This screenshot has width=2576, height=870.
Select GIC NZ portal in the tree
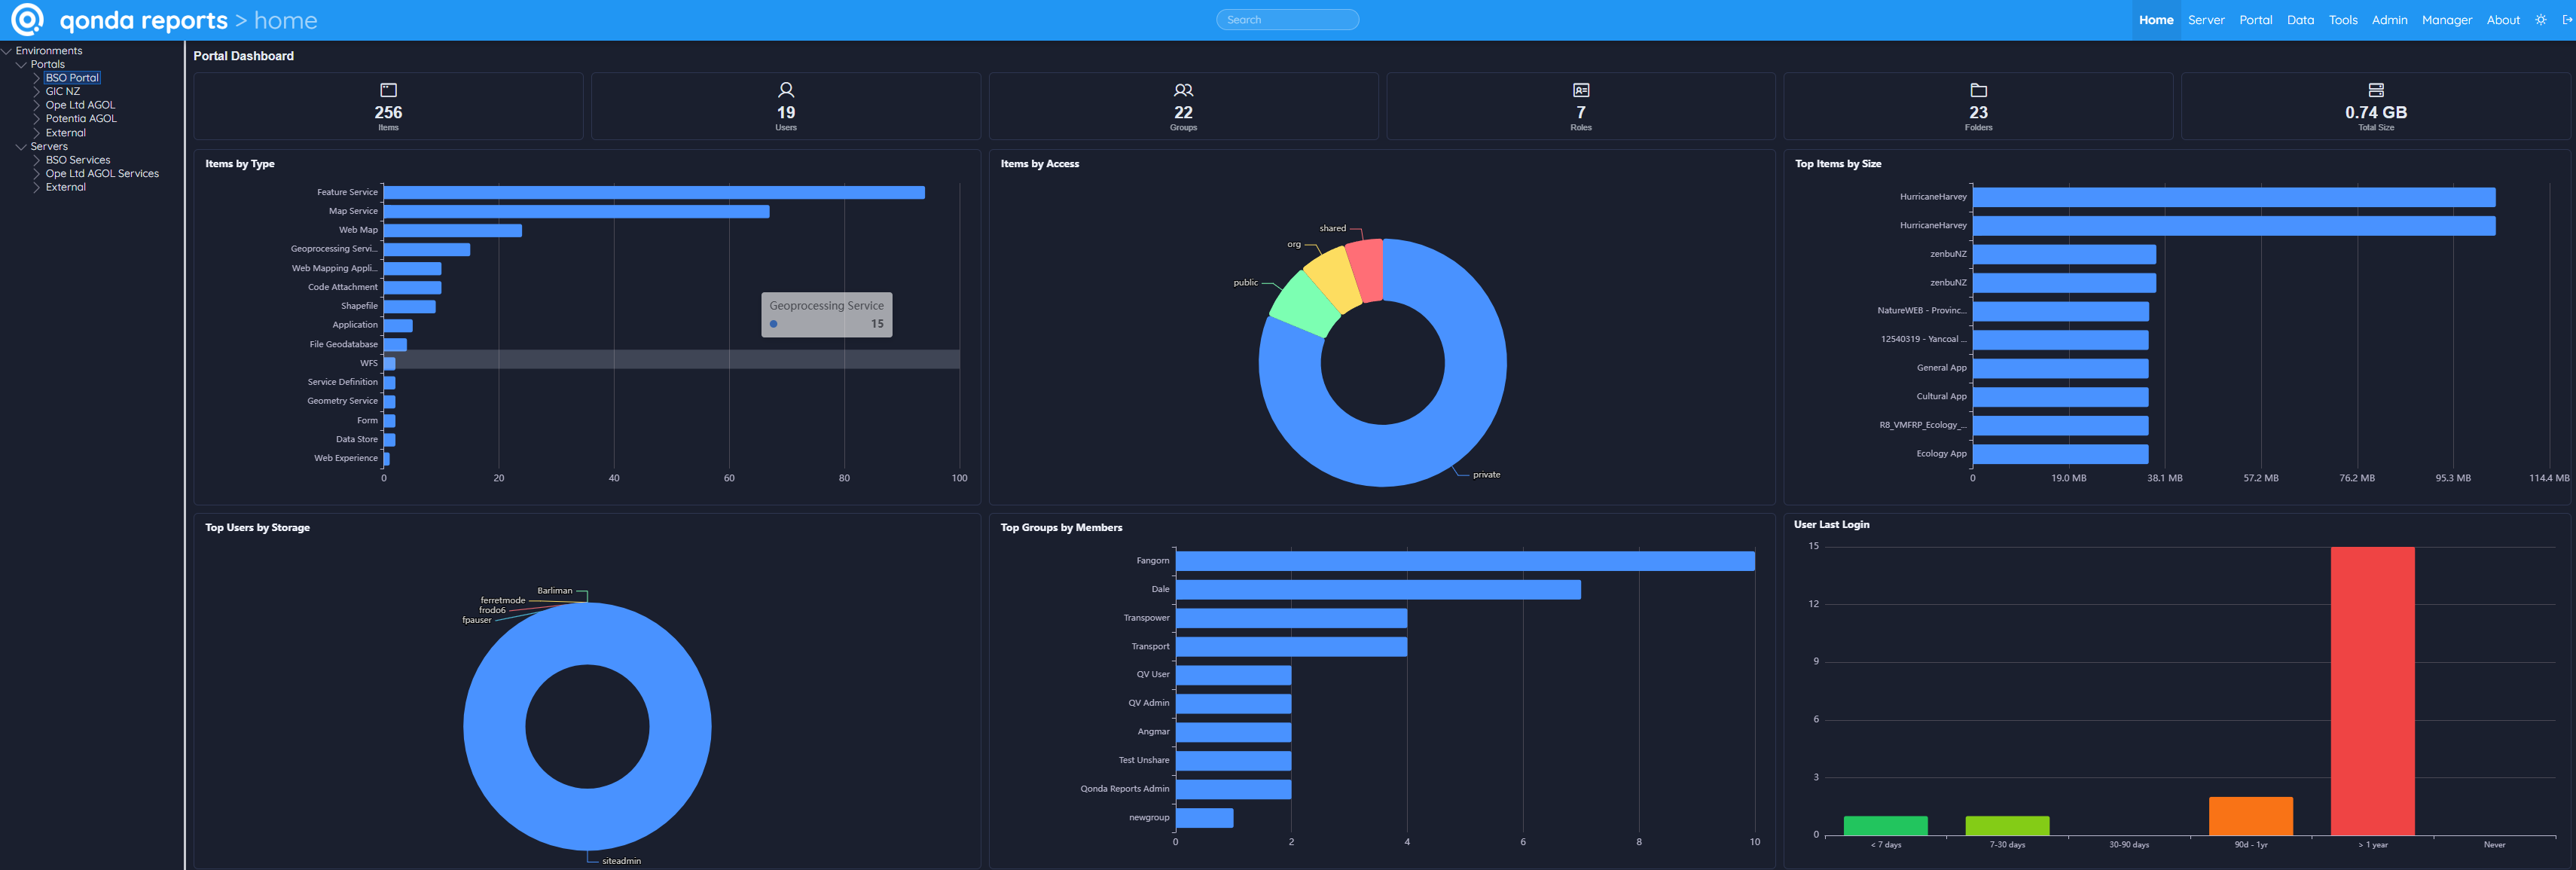62,92
